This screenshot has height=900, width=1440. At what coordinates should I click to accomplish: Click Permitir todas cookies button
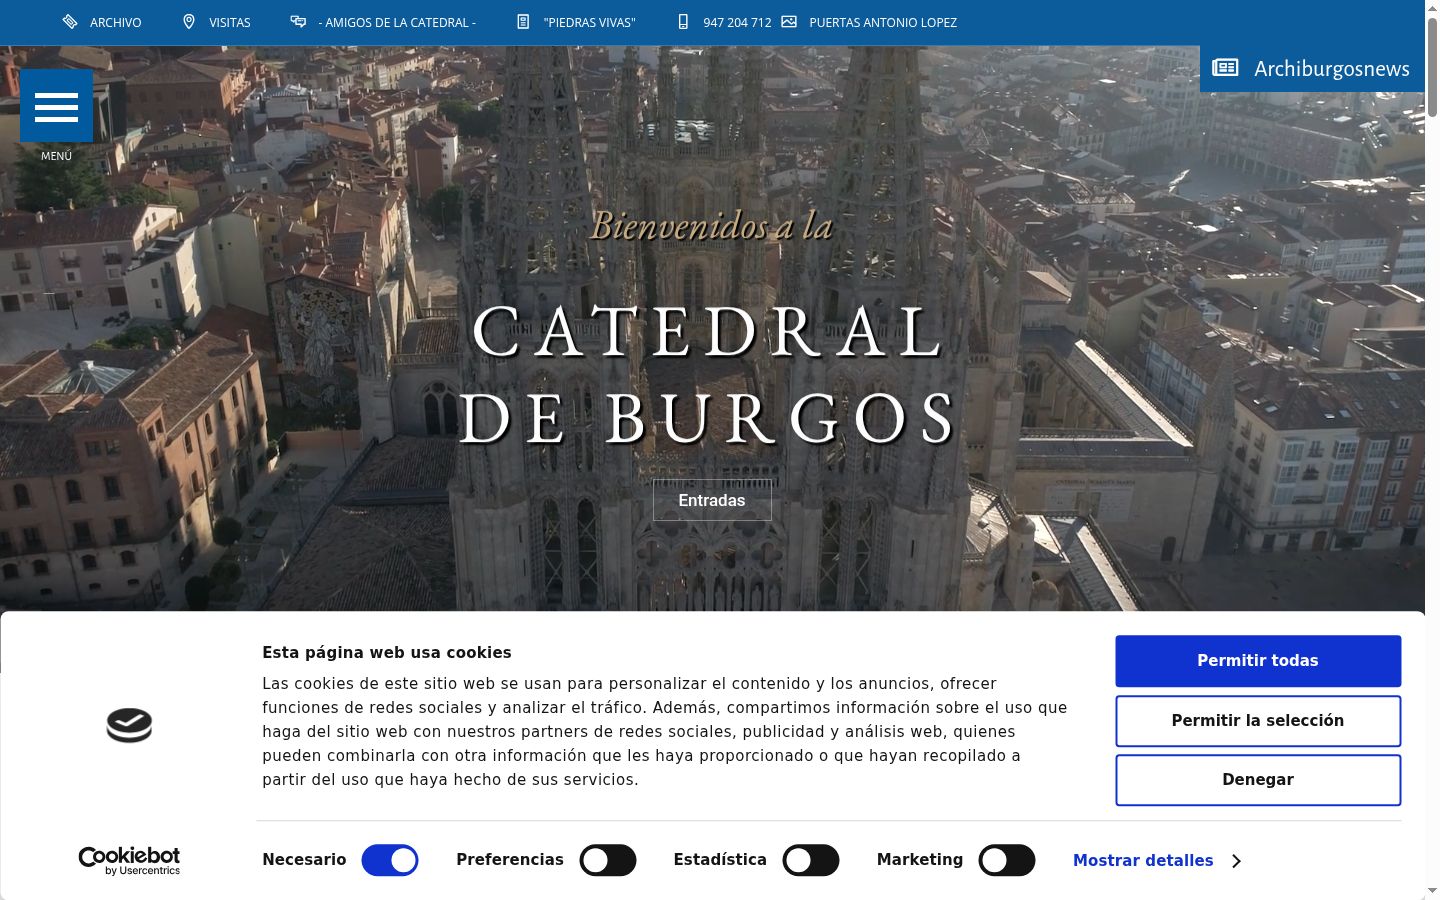click(1258, 661)
